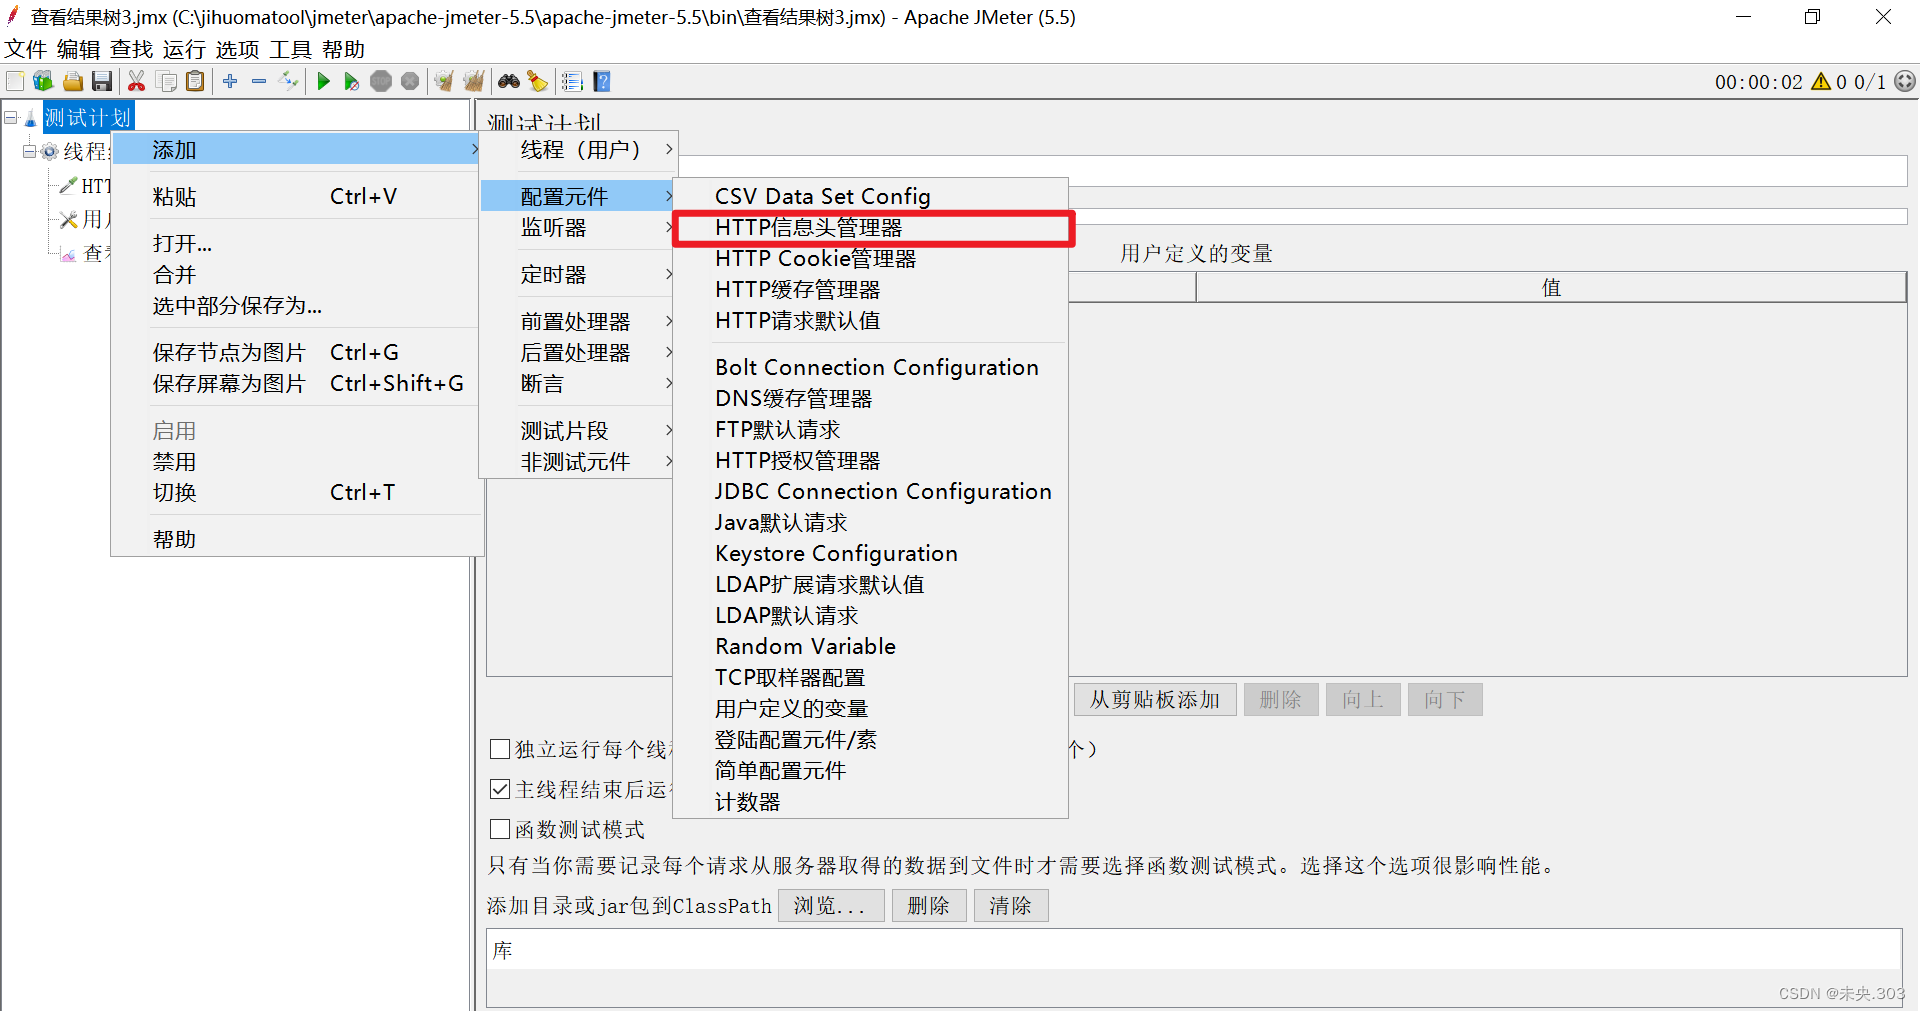Toggle 函数测试模式 checkbox
The width and height of the screenshot is (1920, 1011).
click(500, 828)
